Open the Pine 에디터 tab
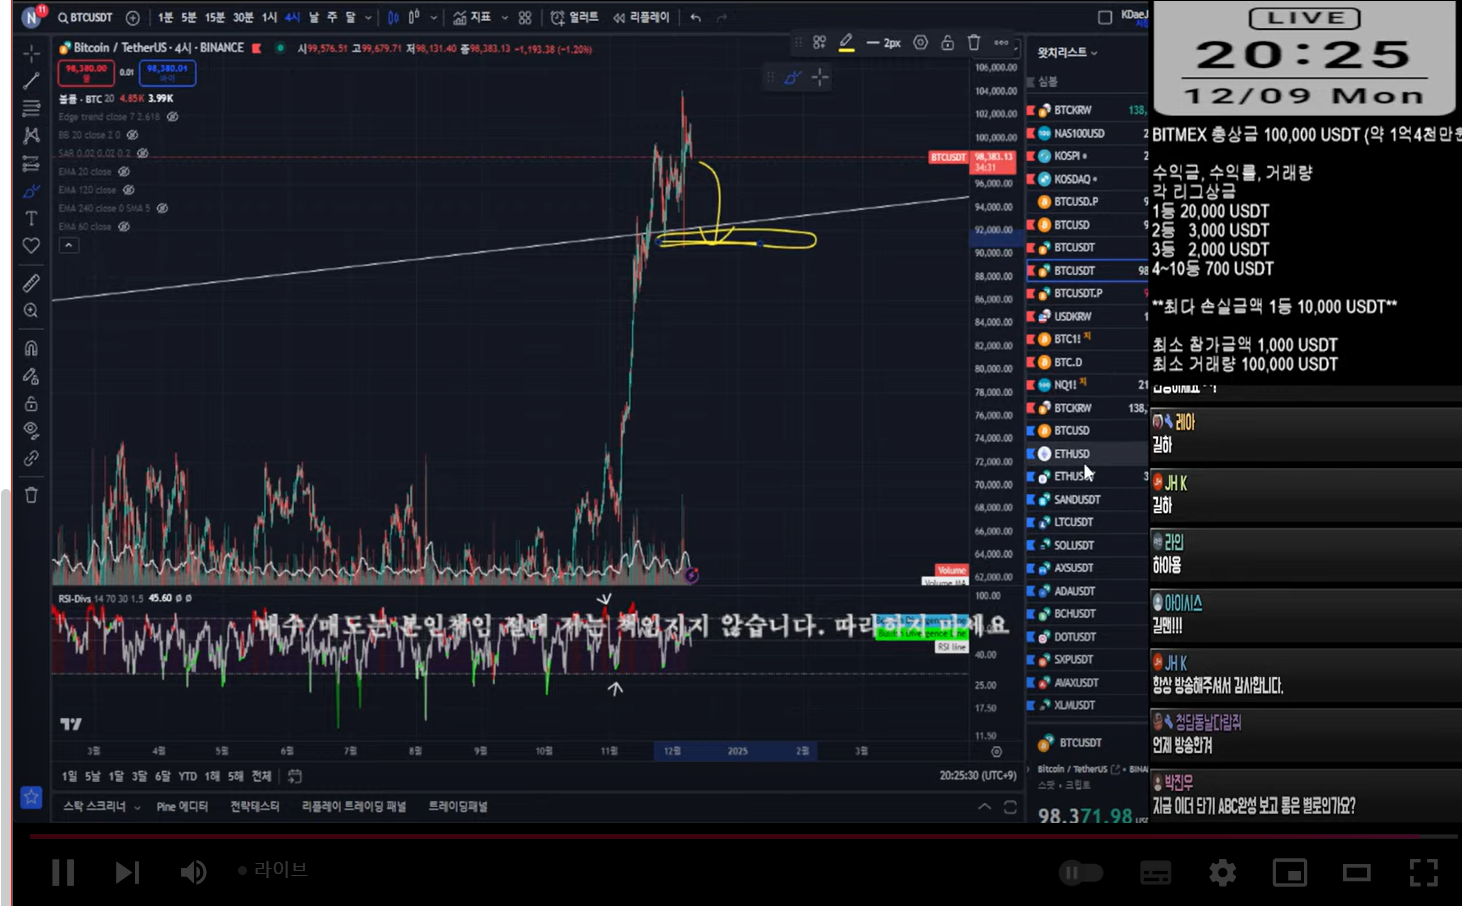1462x906 pixels. 182,806
